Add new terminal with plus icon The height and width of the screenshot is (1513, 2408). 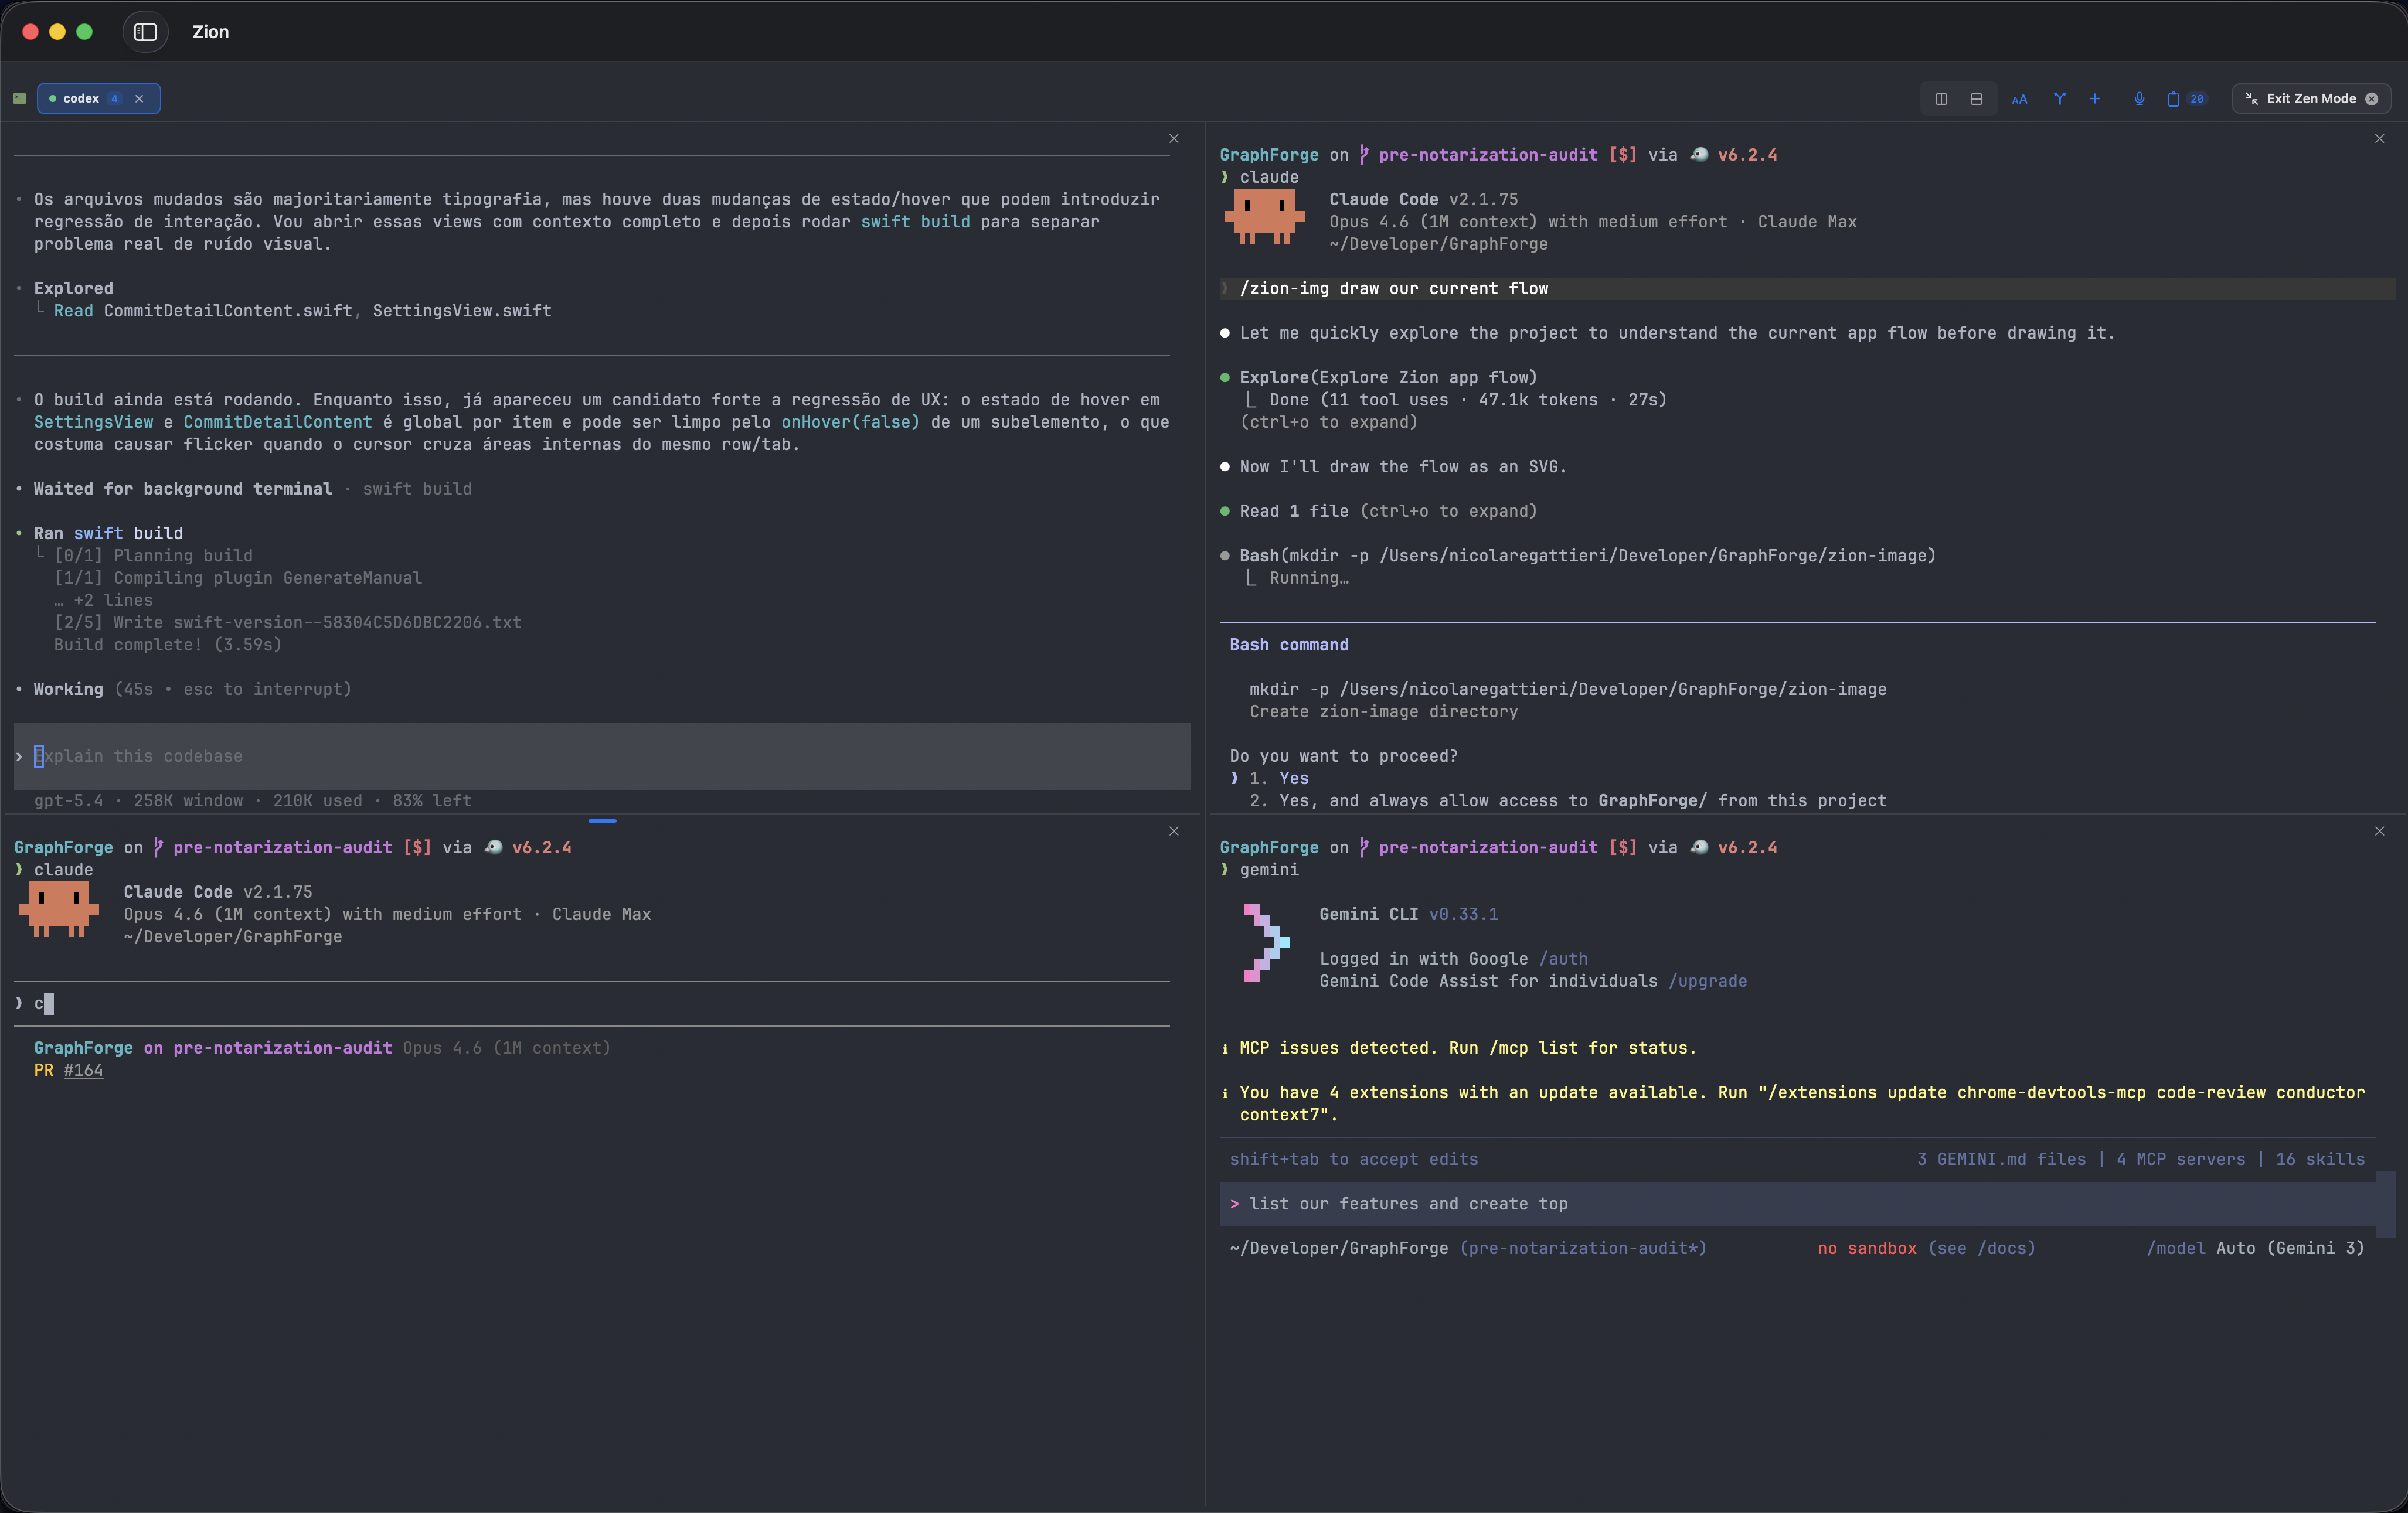(x=2095, y=99)
